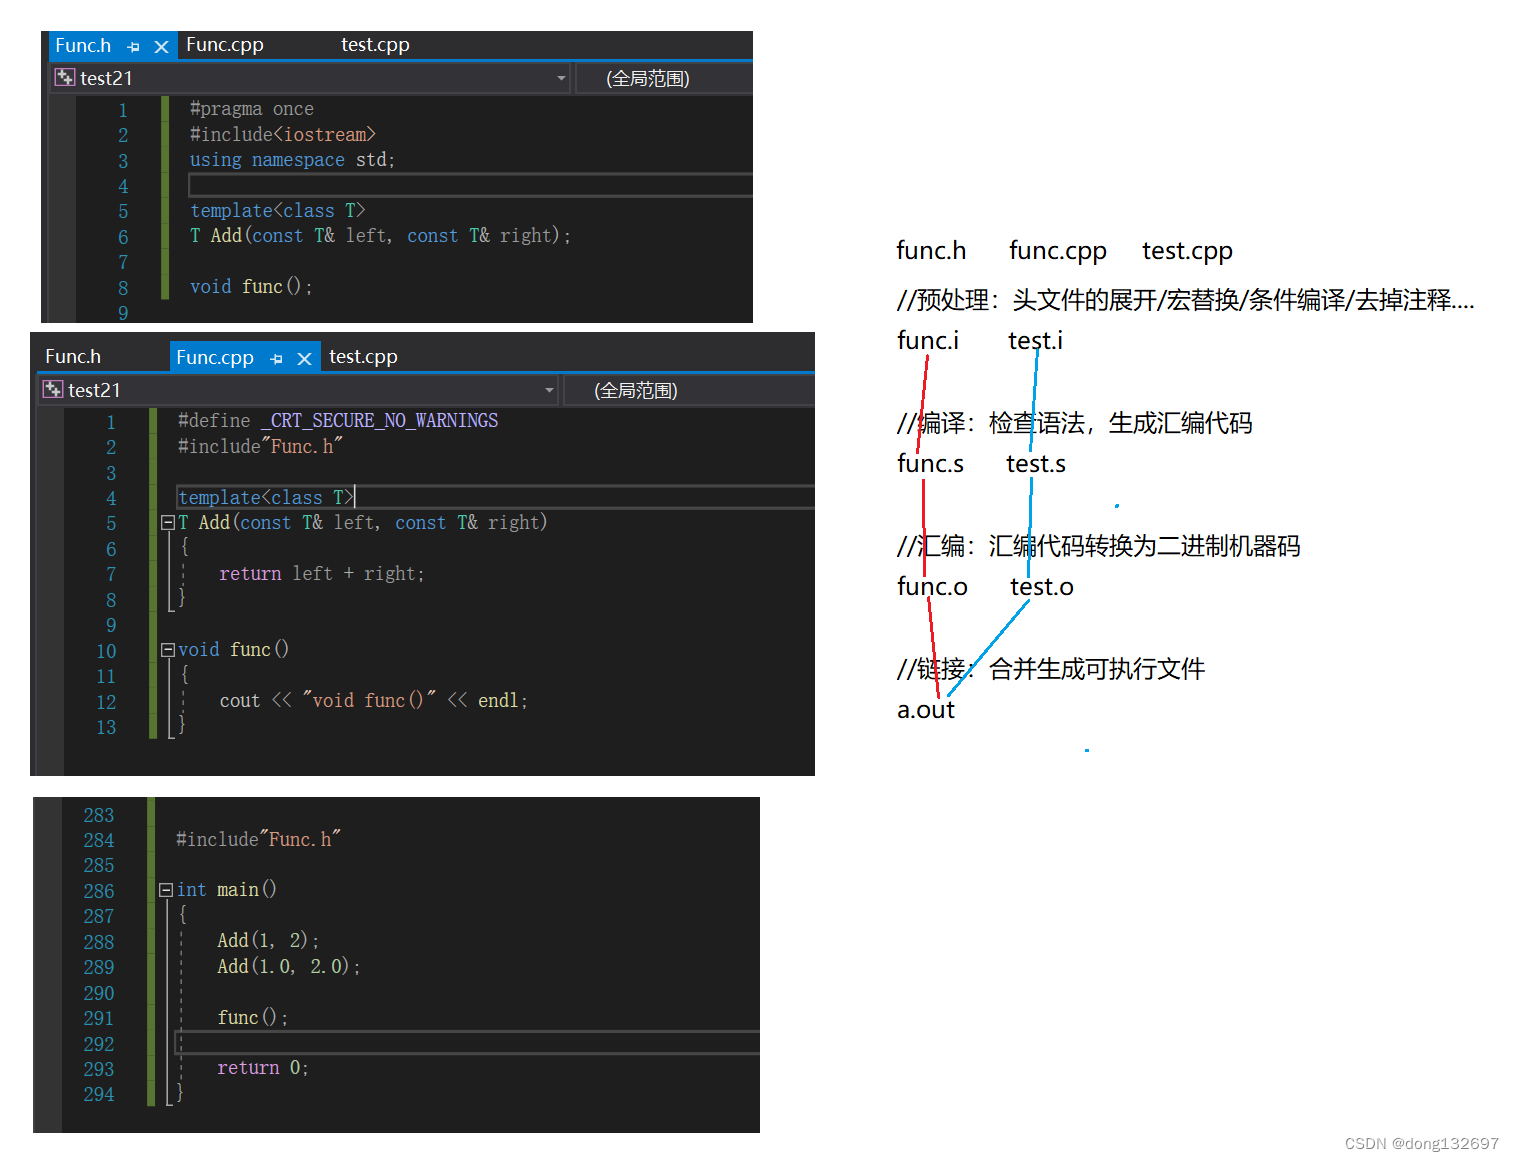This screenshot has width=1514, height=1162.
Task: Click test21 project icon in middle editor
Action: click(x=53, y=389)
